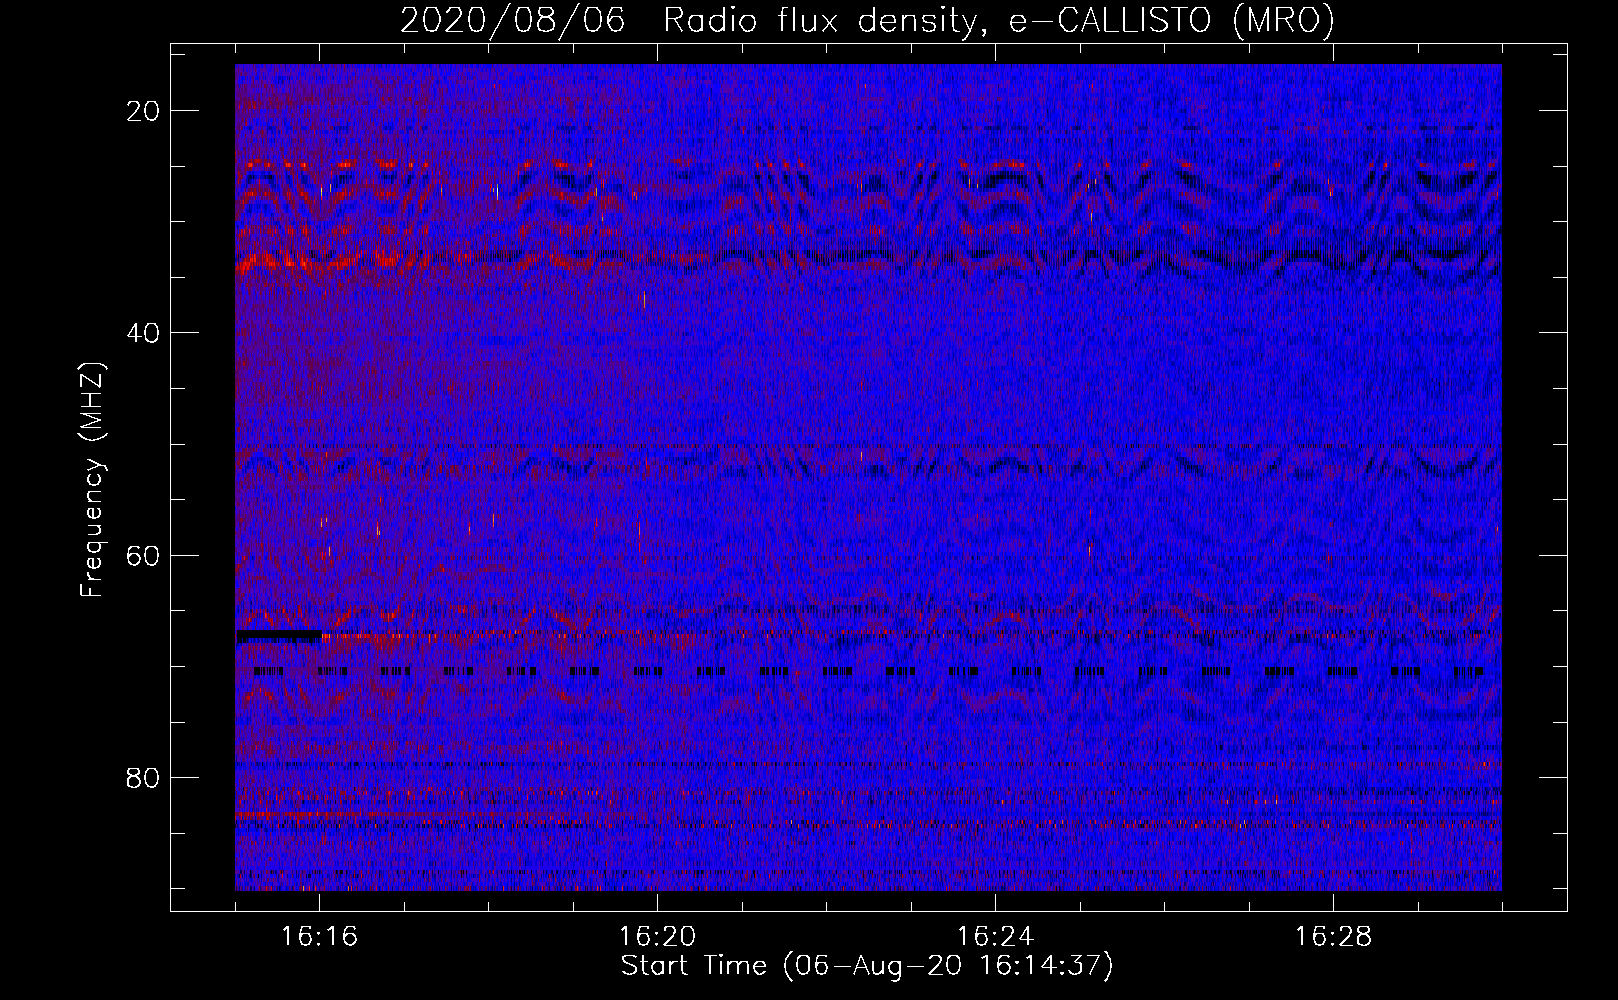Click the '16:24' time tick label
1618x1000 pixels.
pos(996,937)
